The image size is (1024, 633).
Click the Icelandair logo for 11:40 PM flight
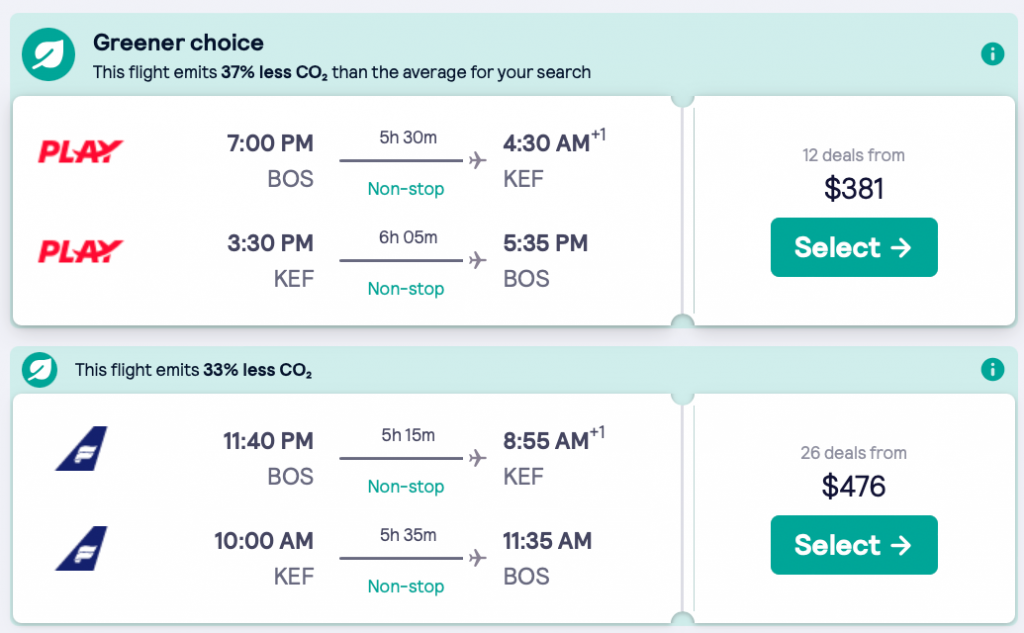[81, 448]
